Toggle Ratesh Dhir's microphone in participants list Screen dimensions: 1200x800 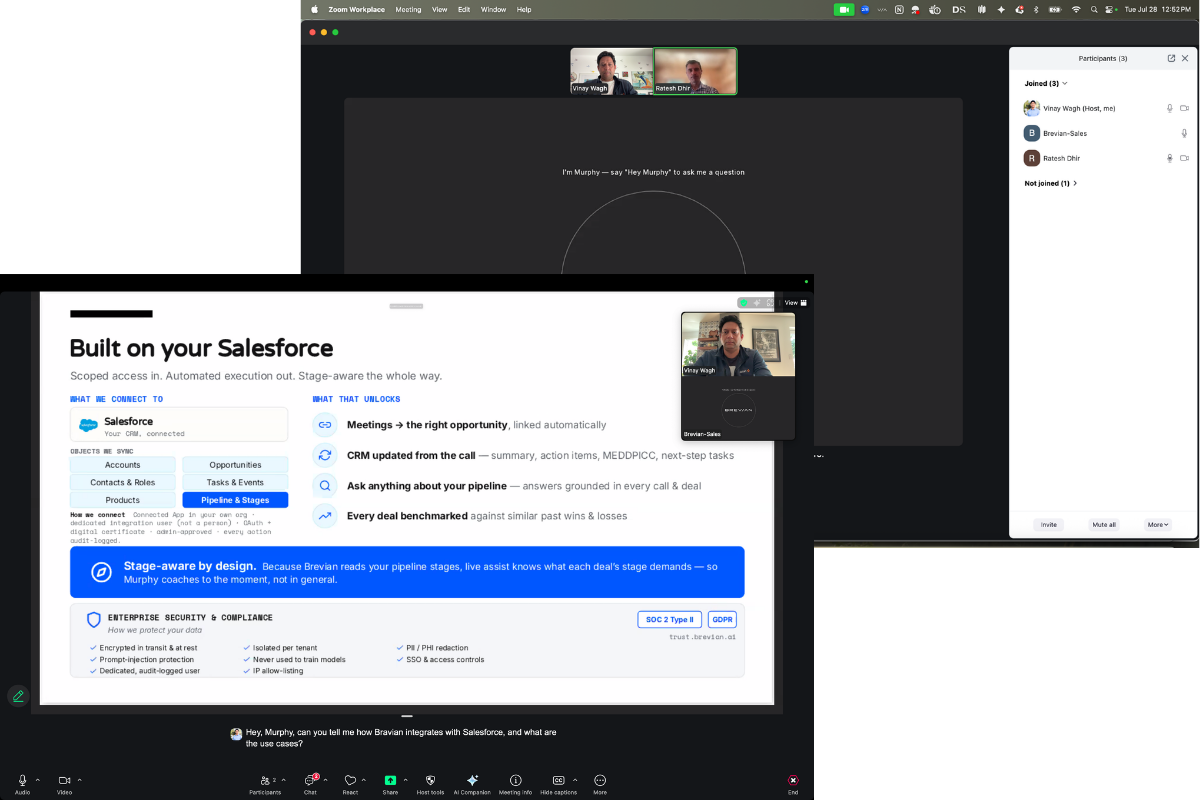pos(1169,158)
